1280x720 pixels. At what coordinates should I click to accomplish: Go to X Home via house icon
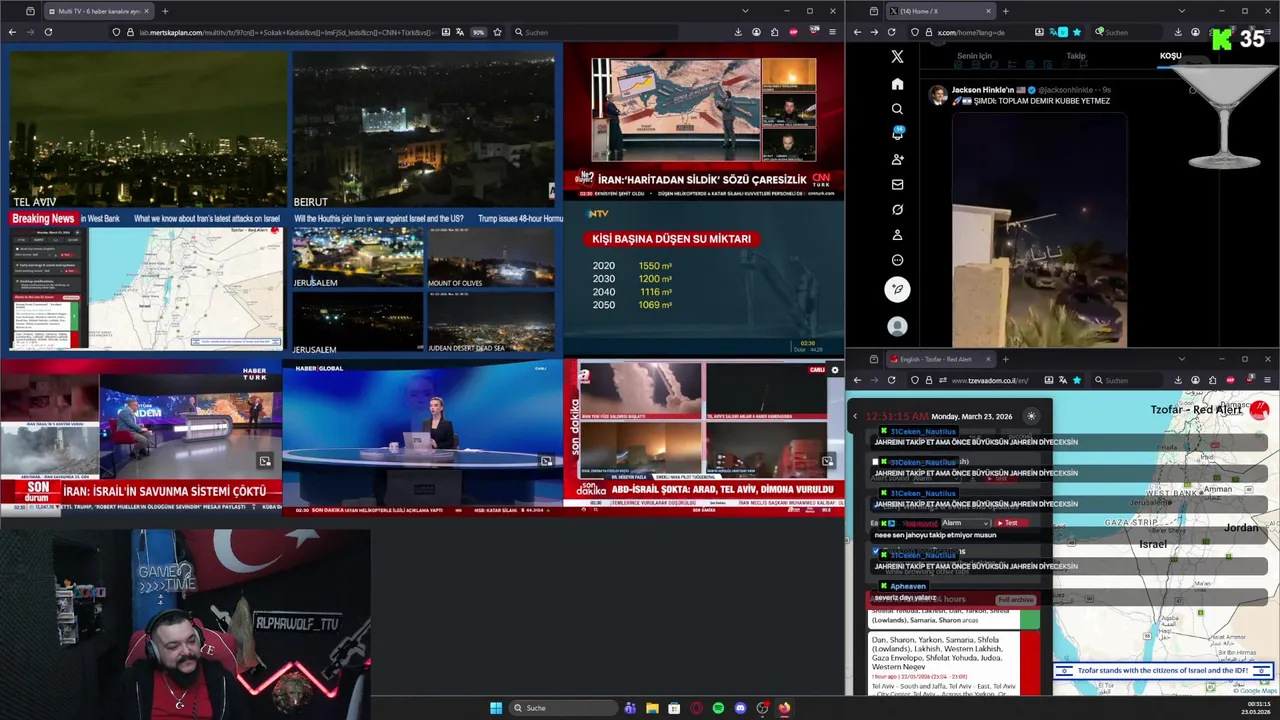[x=897, y=83]
